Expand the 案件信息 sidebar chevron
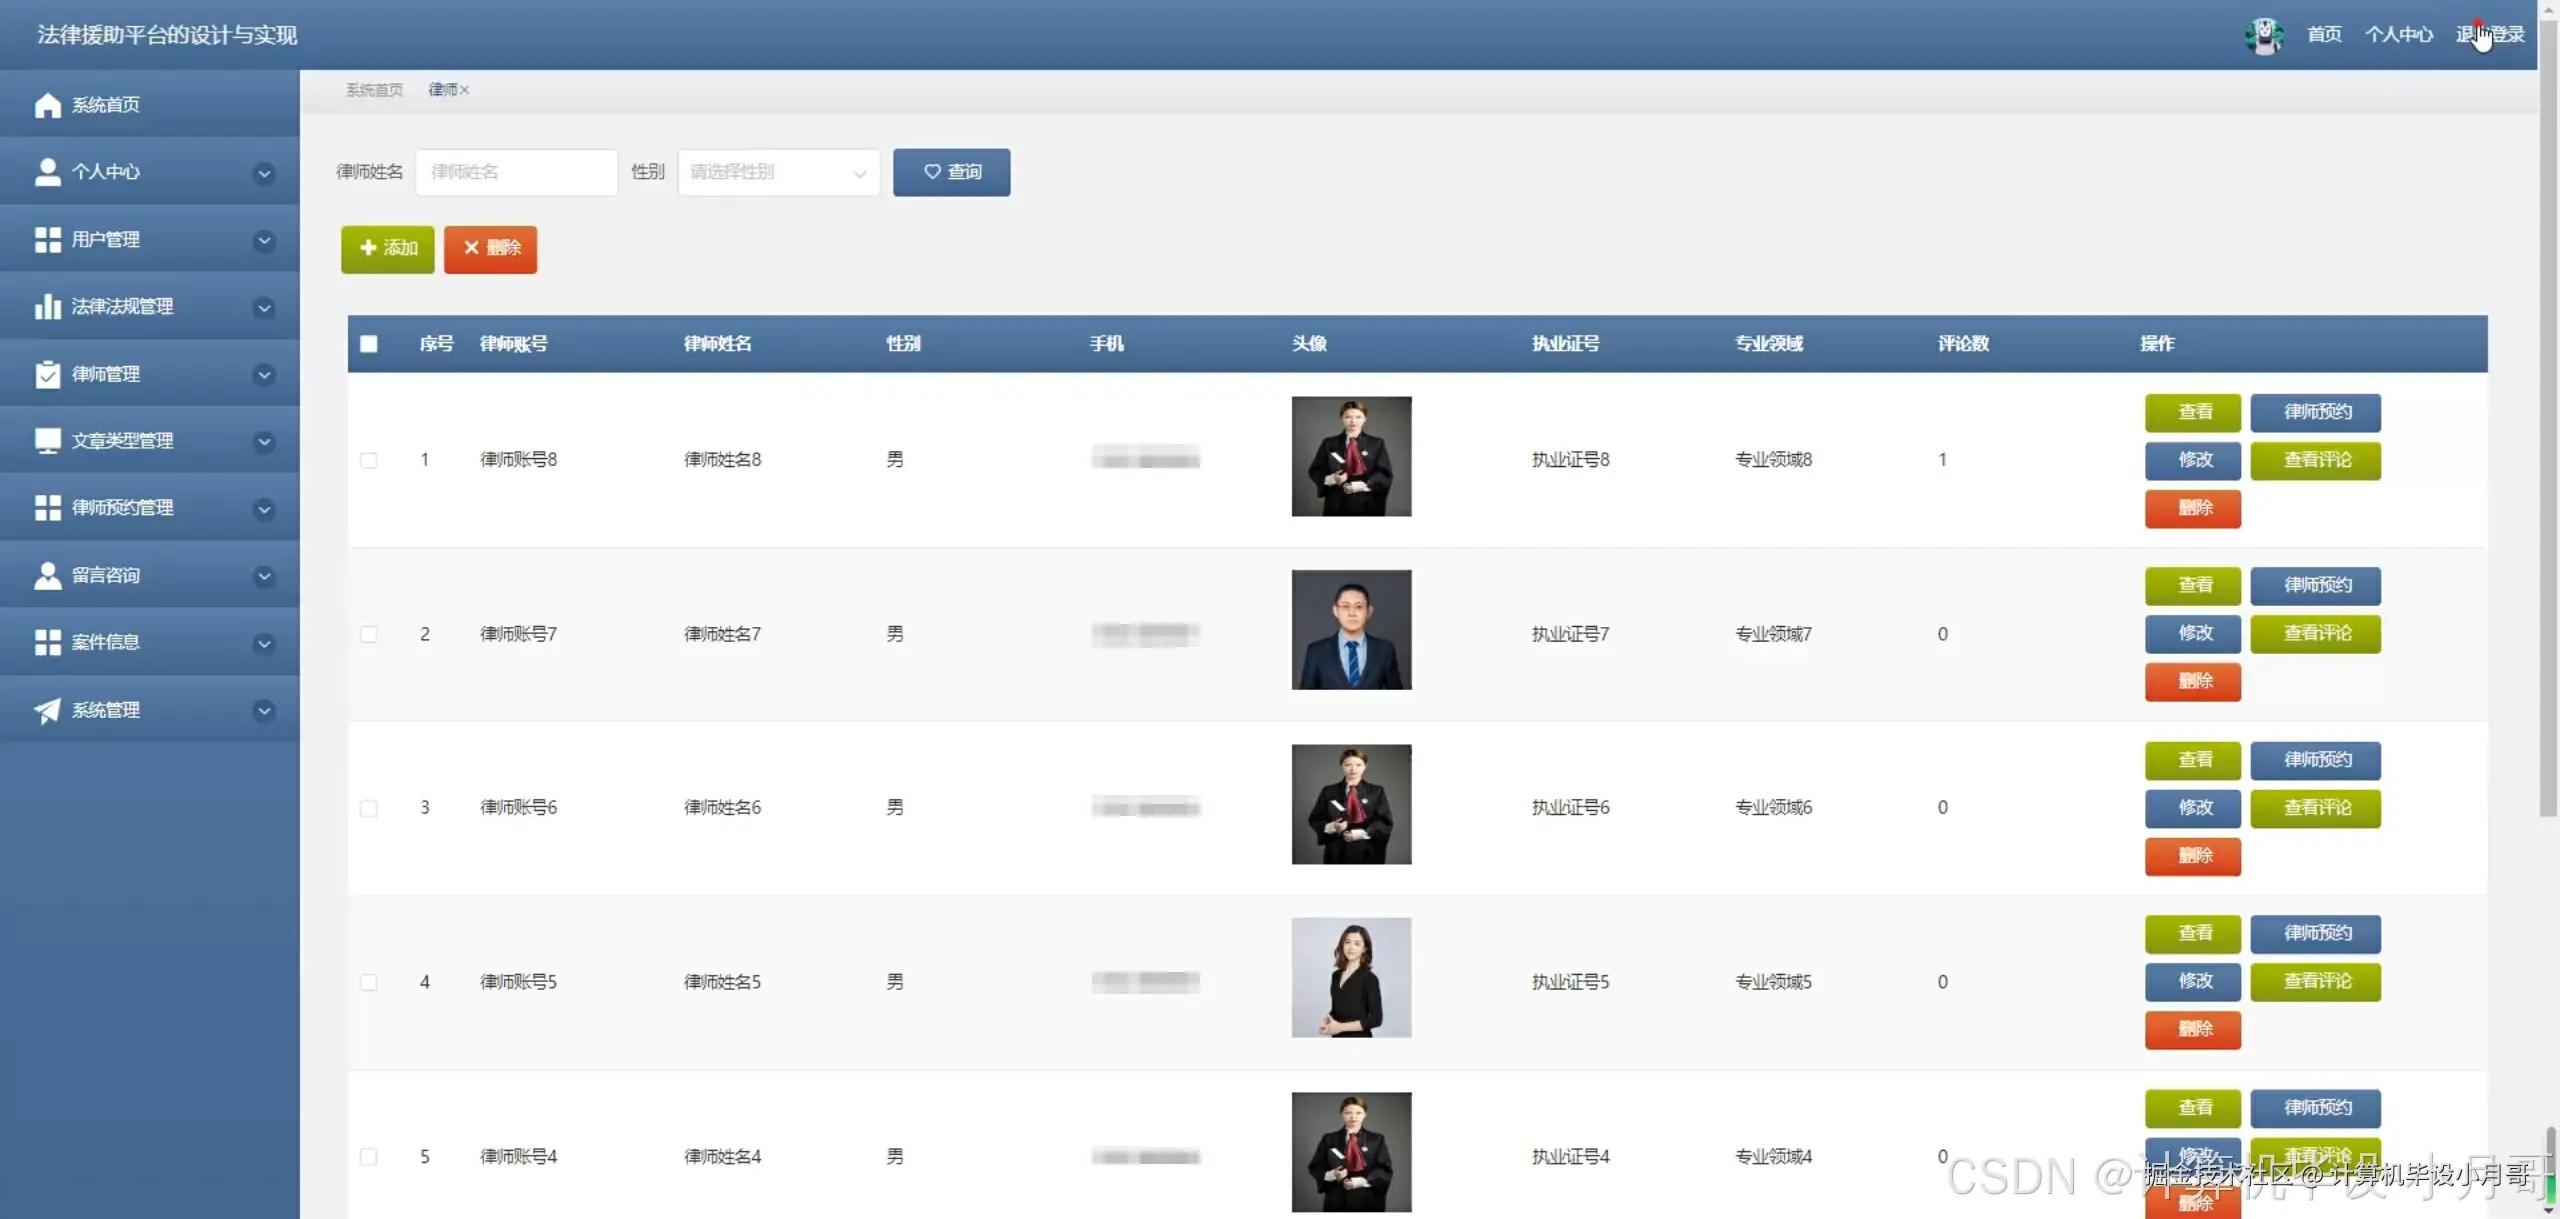Screen dimensions: 2560x1219 [264, 643]
